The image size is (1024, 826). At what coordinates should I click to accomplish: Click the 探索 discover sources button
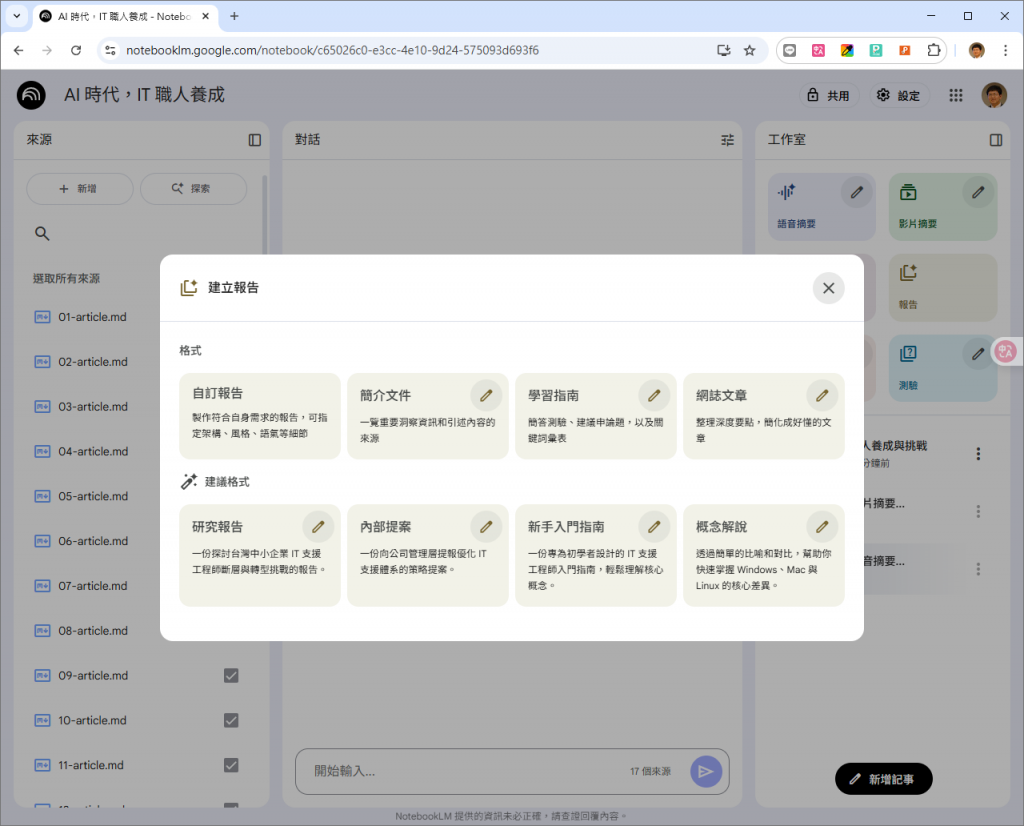point(193,189)
